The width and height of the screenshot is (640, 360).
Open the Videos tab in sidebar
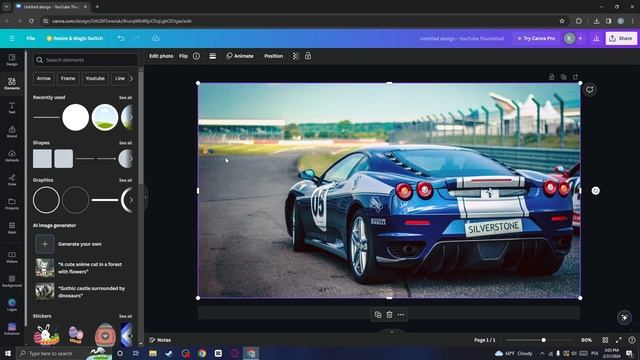pos(12,257)
